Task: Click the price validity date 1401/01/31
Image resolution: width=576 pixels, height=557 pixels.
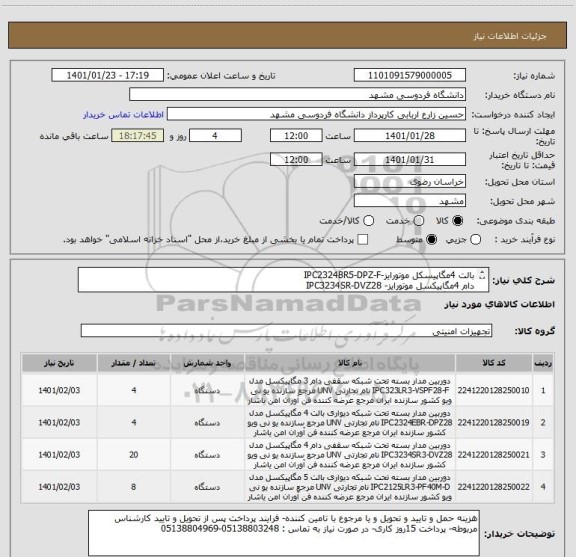Action: coord(410,159)
